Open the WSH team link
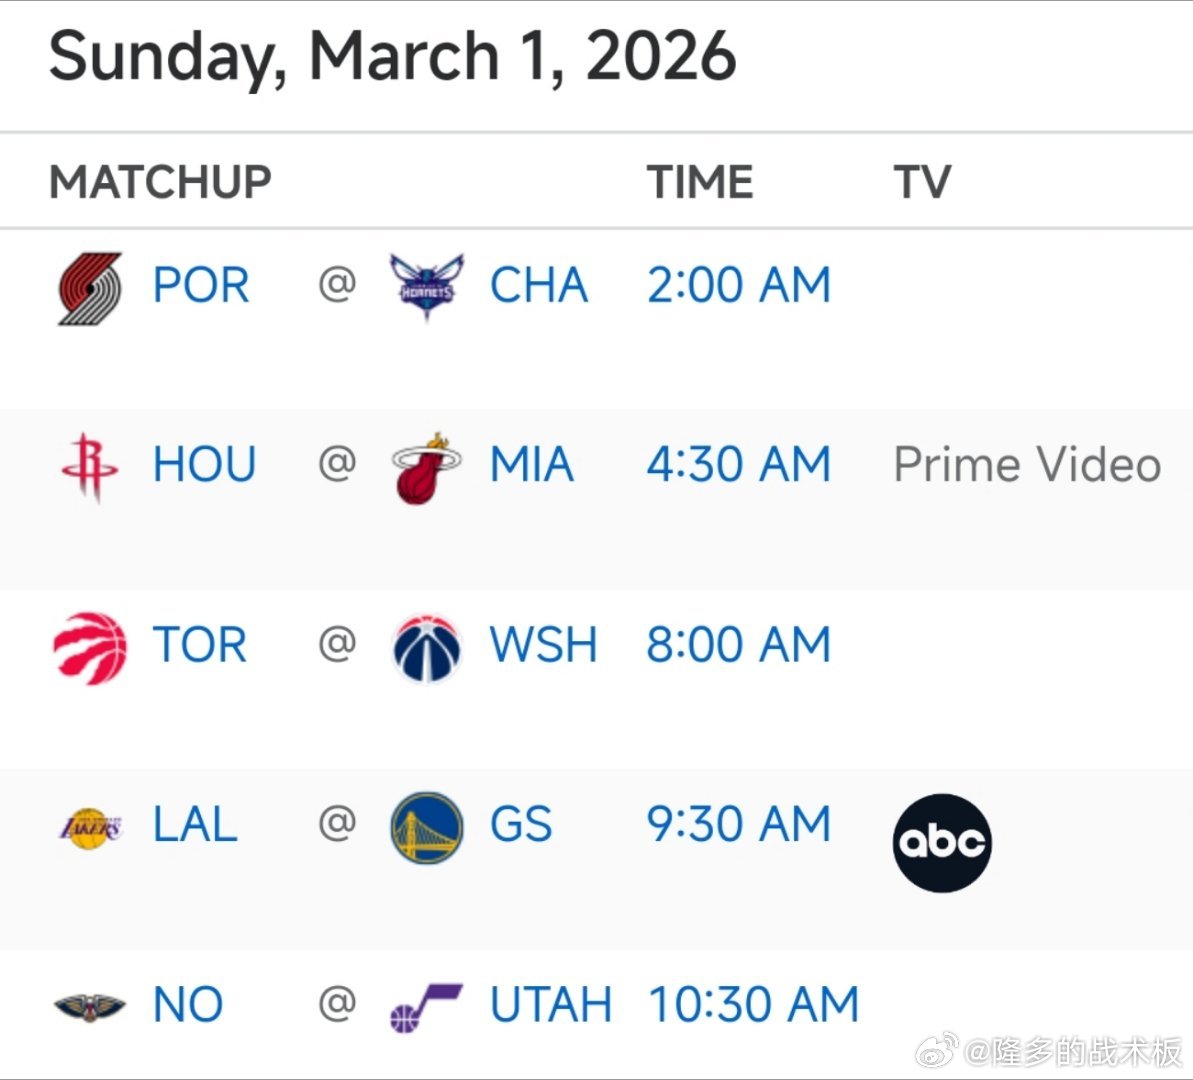The height and width of the screenshot is (1080, 1193). 543,646
